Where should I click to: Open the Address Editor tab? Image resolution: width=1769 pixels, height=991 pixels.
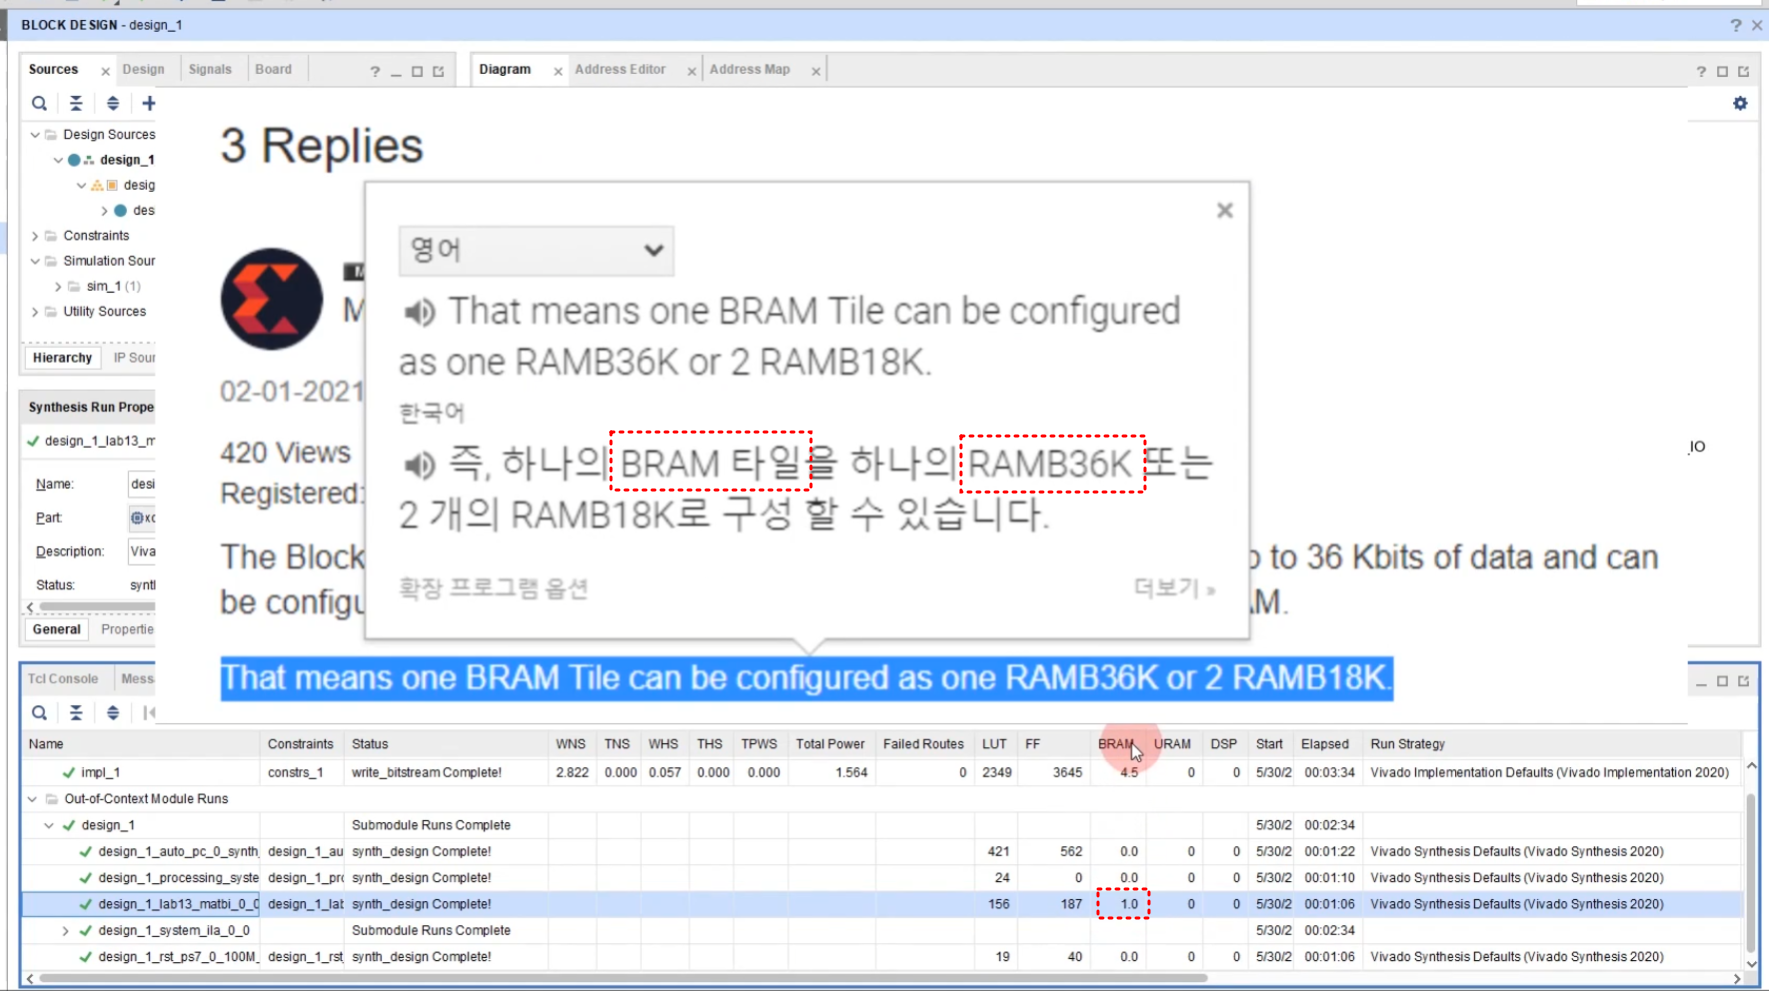tap(620, 69)
